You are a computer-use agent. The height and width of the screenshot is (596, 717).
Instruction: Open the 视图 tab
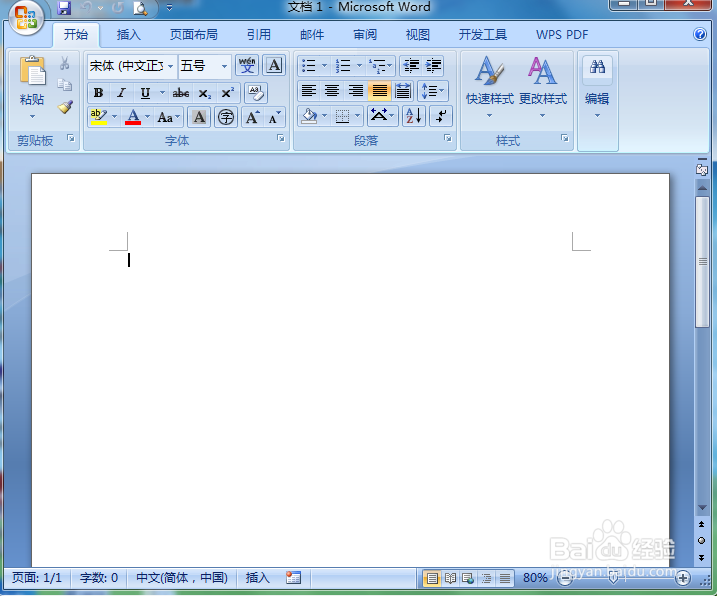click(x=417, y=35)
